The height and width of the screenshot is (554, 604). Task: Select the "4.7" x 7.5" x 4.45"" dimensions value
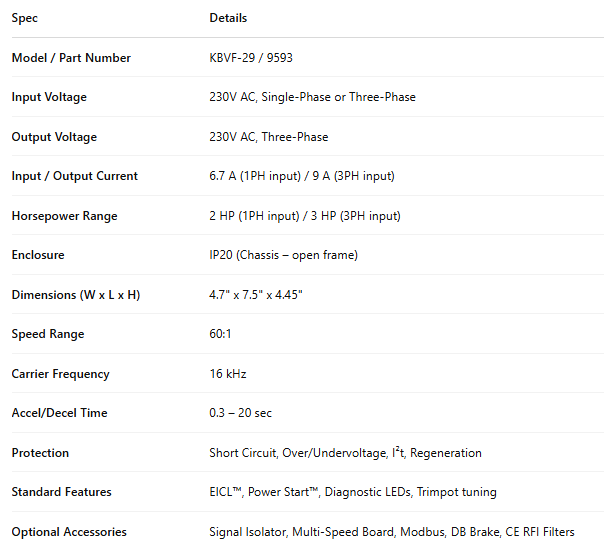click(x=256, y=295)
